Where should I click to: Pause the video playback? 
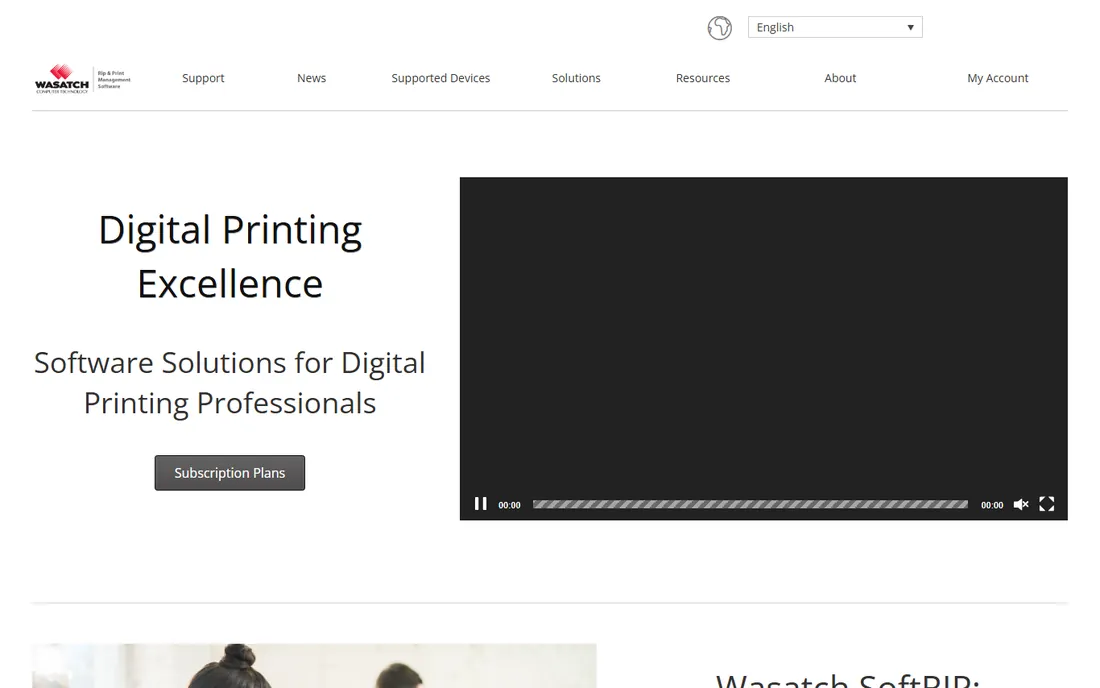point(481,504)
